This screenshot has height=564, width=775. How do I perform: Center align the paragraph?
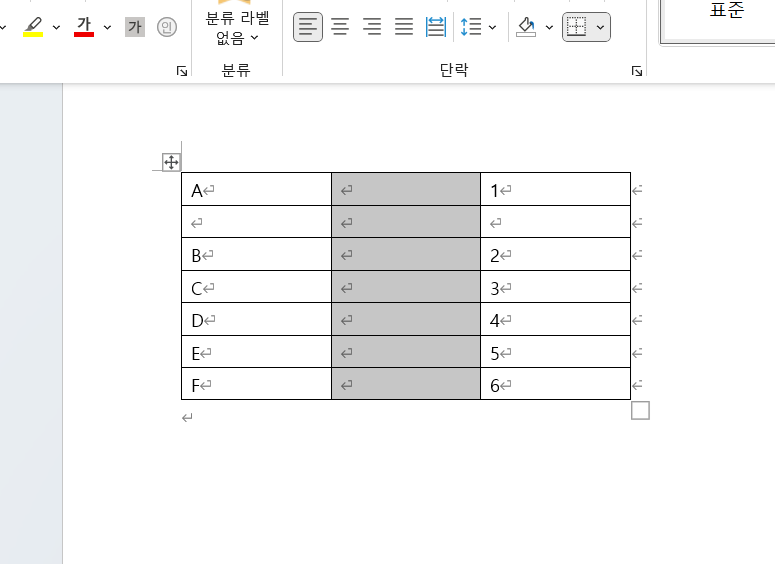click(340, 27)
